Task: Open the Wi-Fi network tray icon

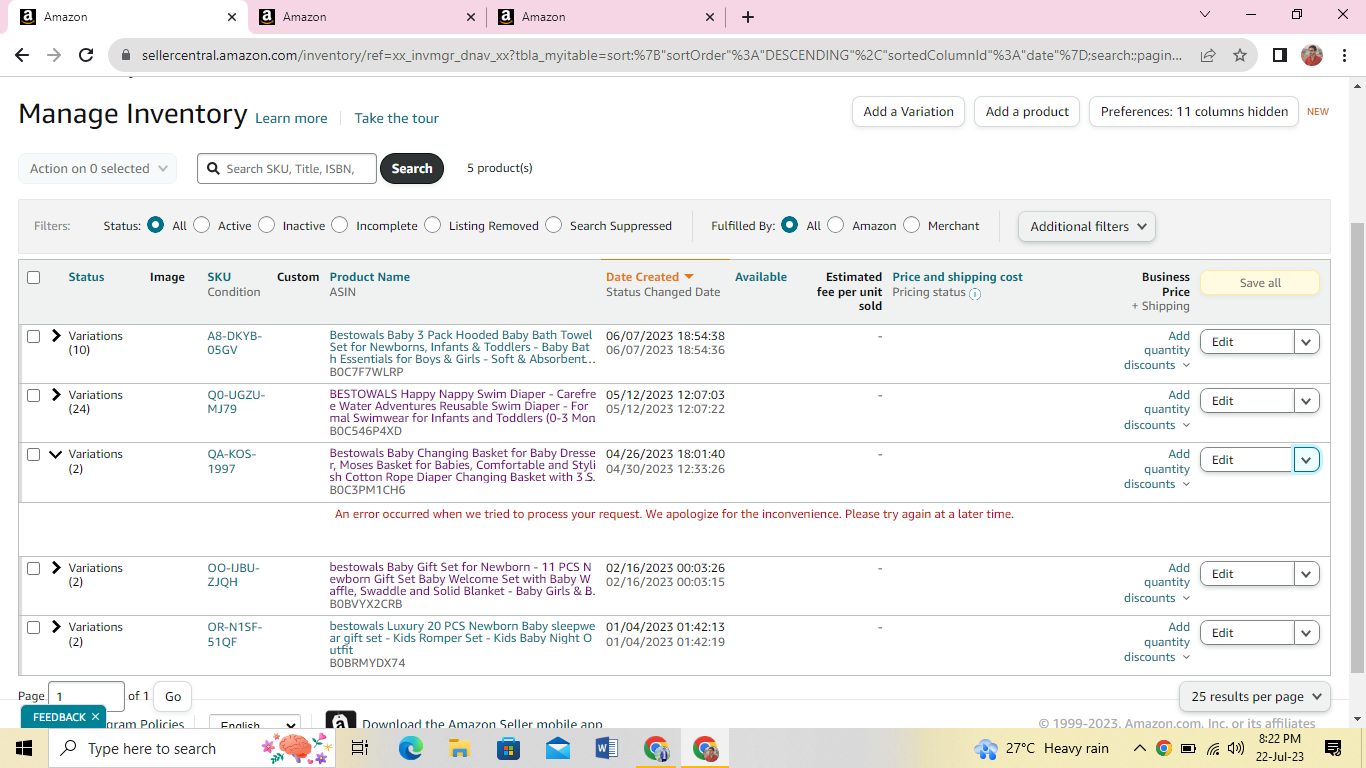Action: pos(1213,748)
